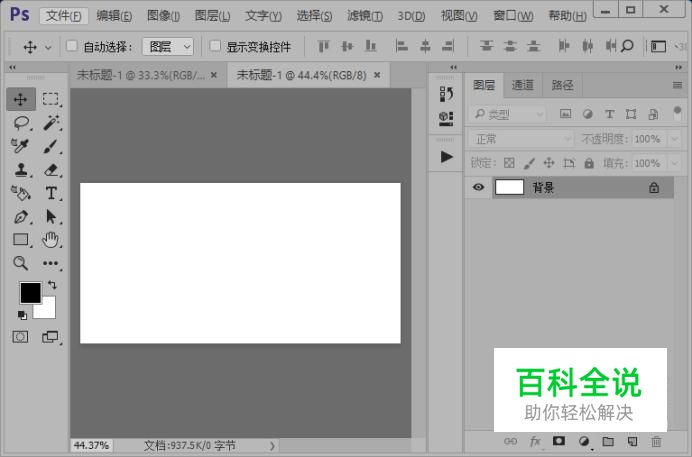Swap foreground and background colors
The height and width of the screenshot is (457, 692).
52,285
